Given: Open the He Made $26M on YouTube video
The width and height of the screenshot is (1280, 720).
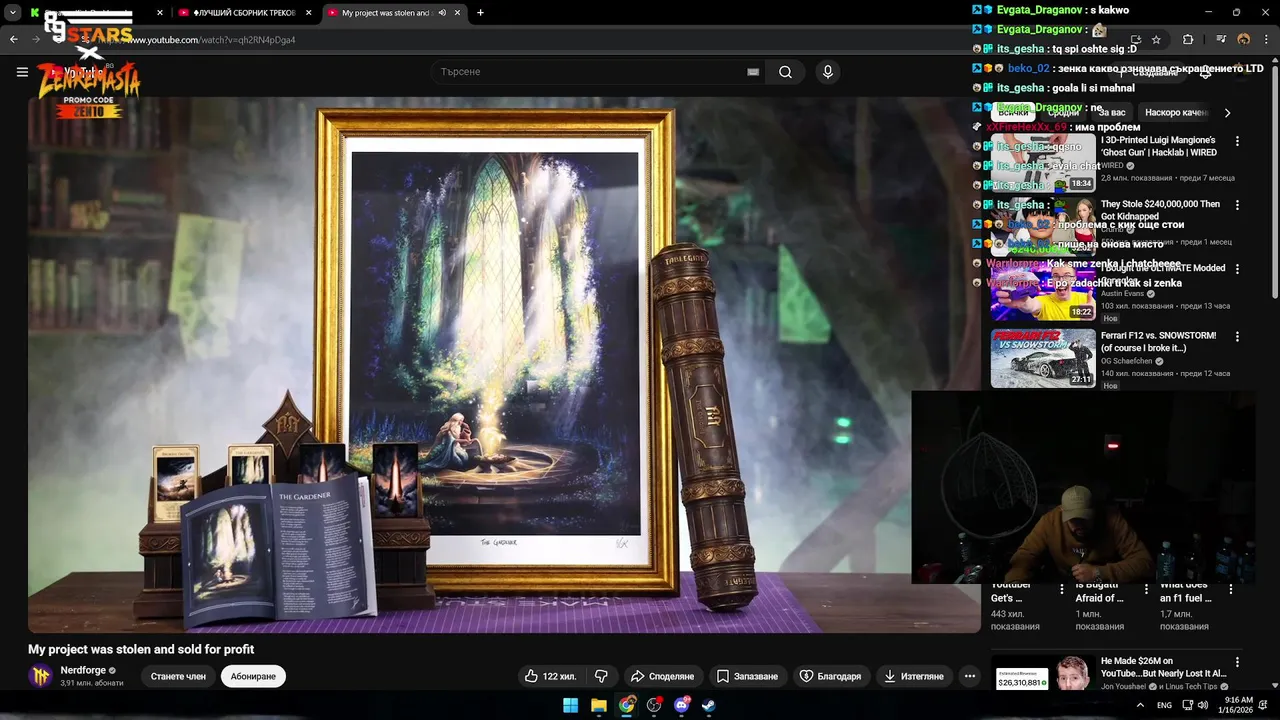Looking at the screenshot, I should pyautogui.click(x=1163, y=667).
